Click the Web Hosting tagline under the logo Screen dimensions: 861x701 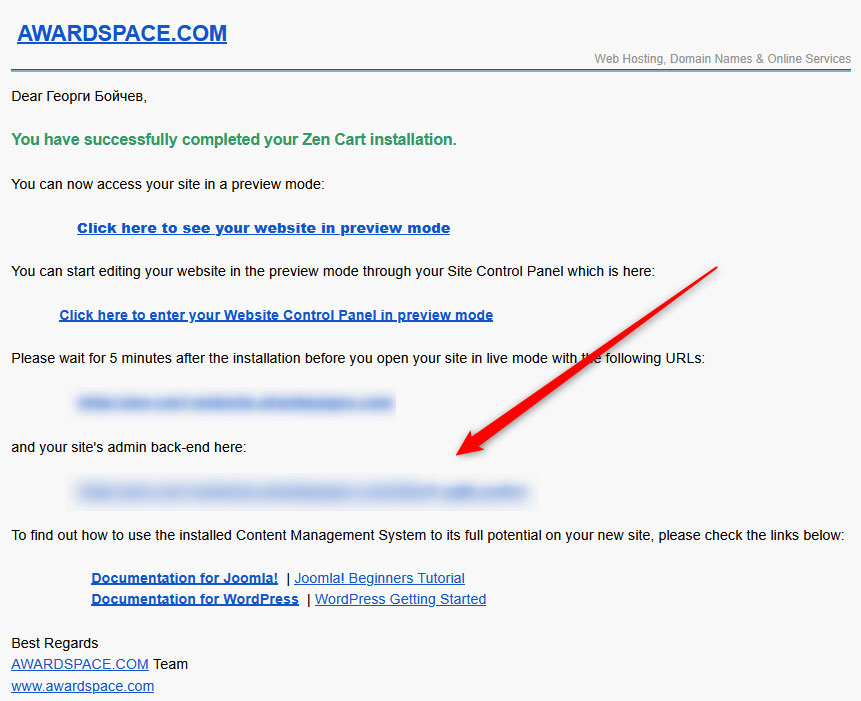coord(722,58)
